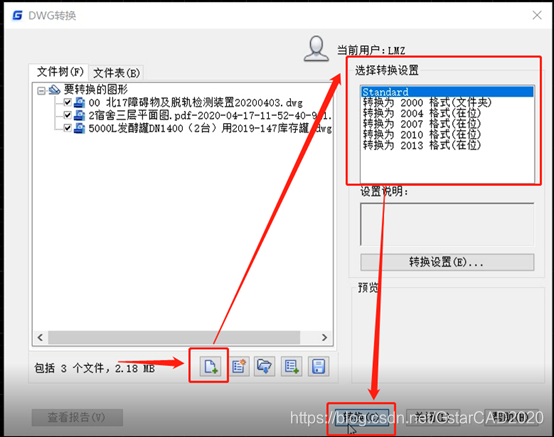Open the 转换设置(E)... dialog

pyautogui.click(x=447, y=262)
